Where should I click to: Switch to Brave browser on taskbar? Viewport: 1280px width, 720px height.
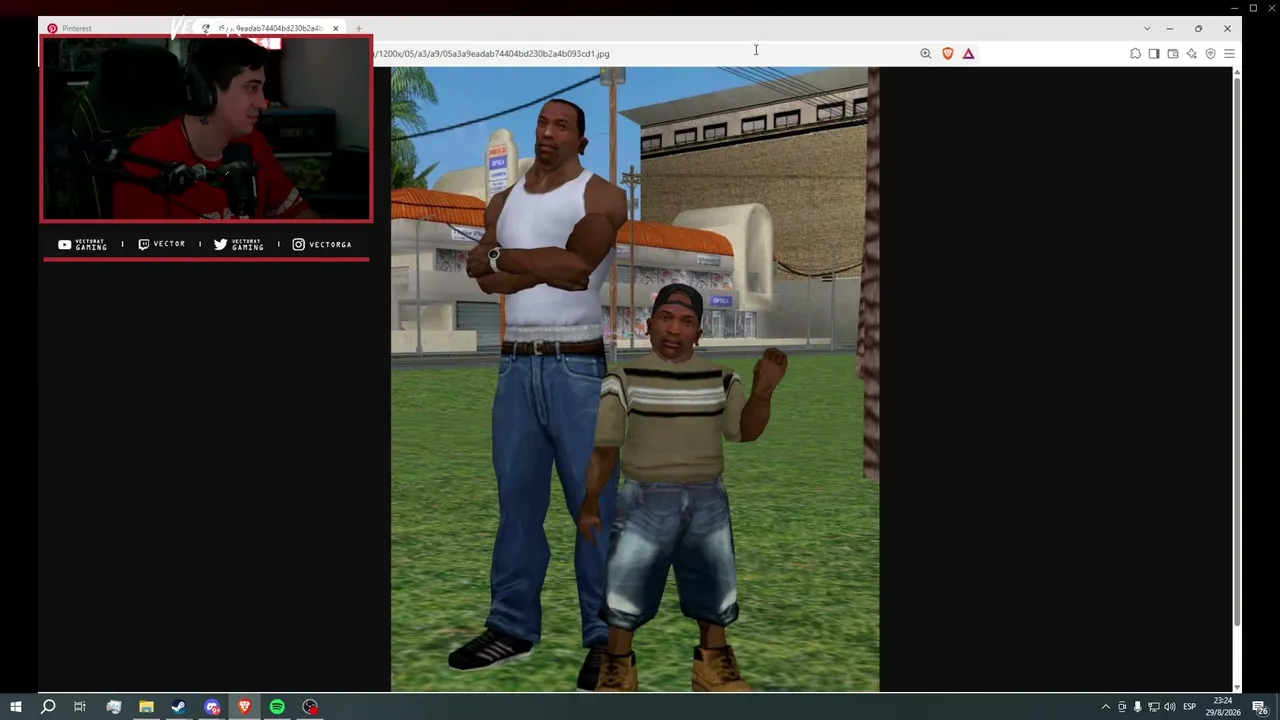(x=244, y=707)
